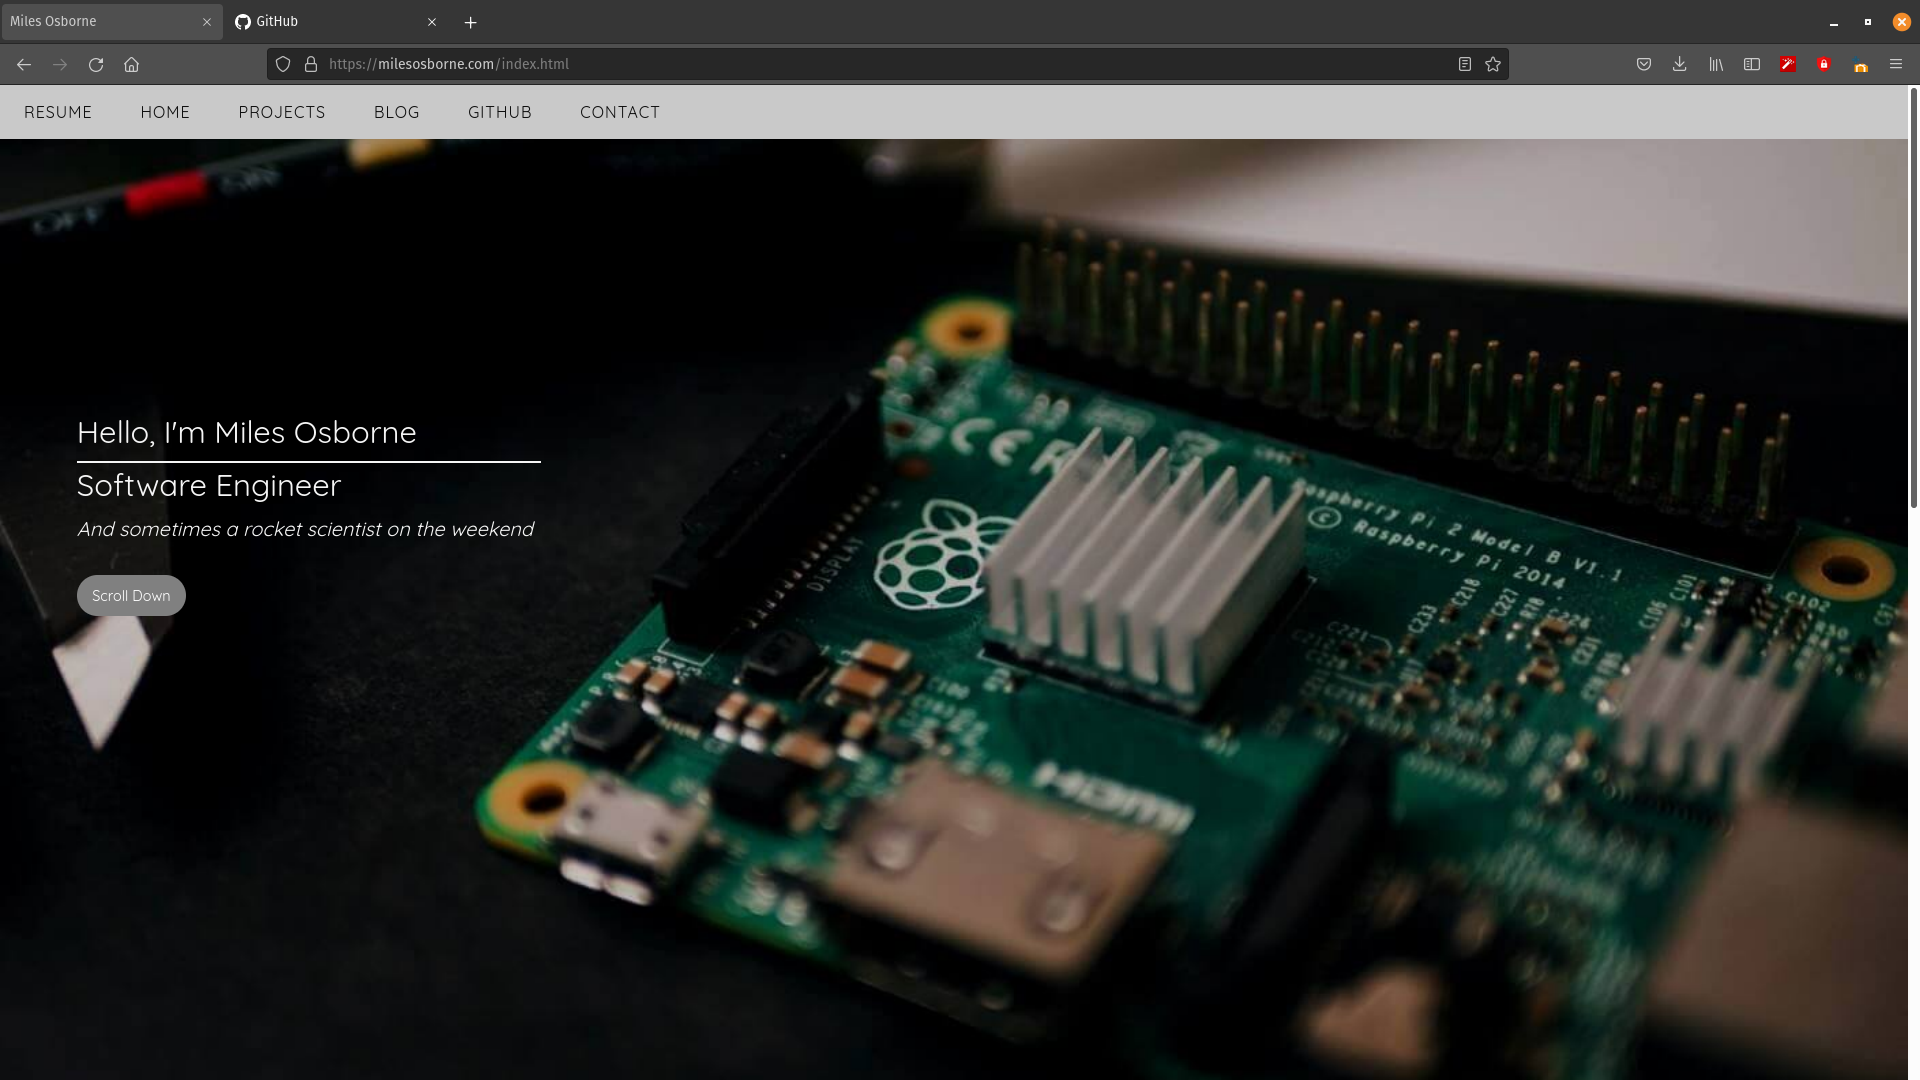The width and height of the screenshot is (1920, 1080).
Task: Click the heading 'Hello, I'm Miles Osborne'
Action: (247, 432)
